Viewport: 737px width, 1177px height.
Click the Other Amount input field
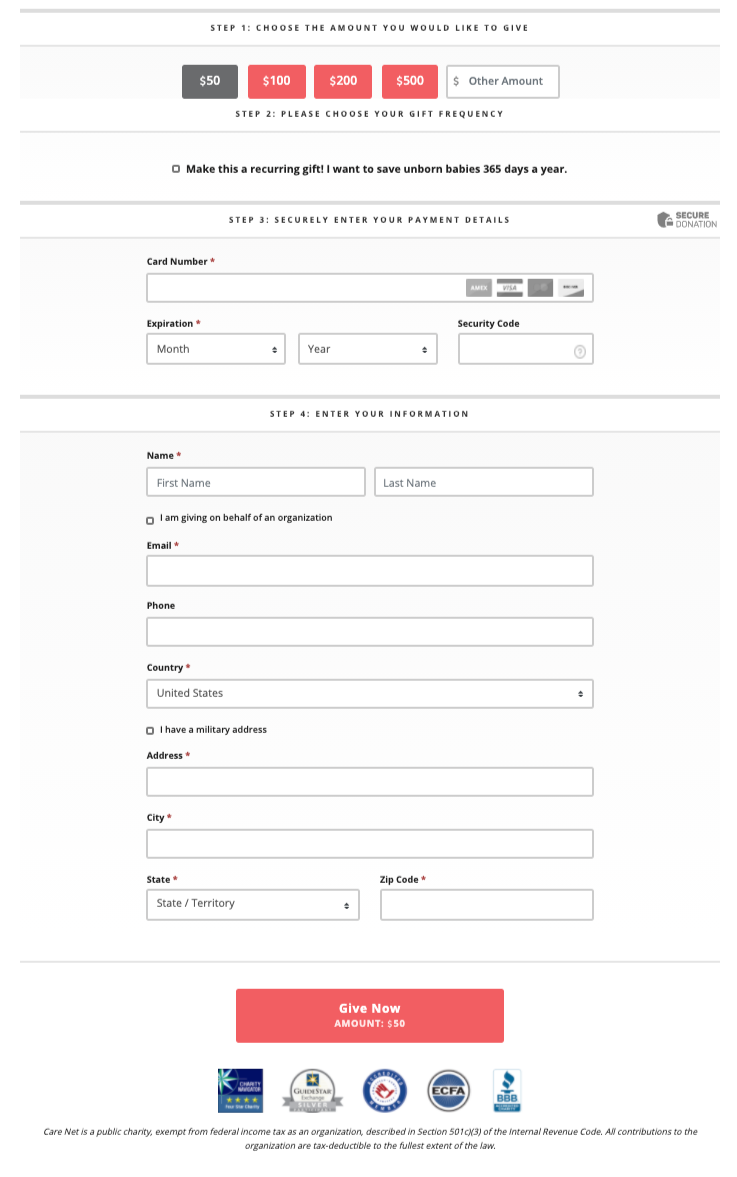coord(510,81)
